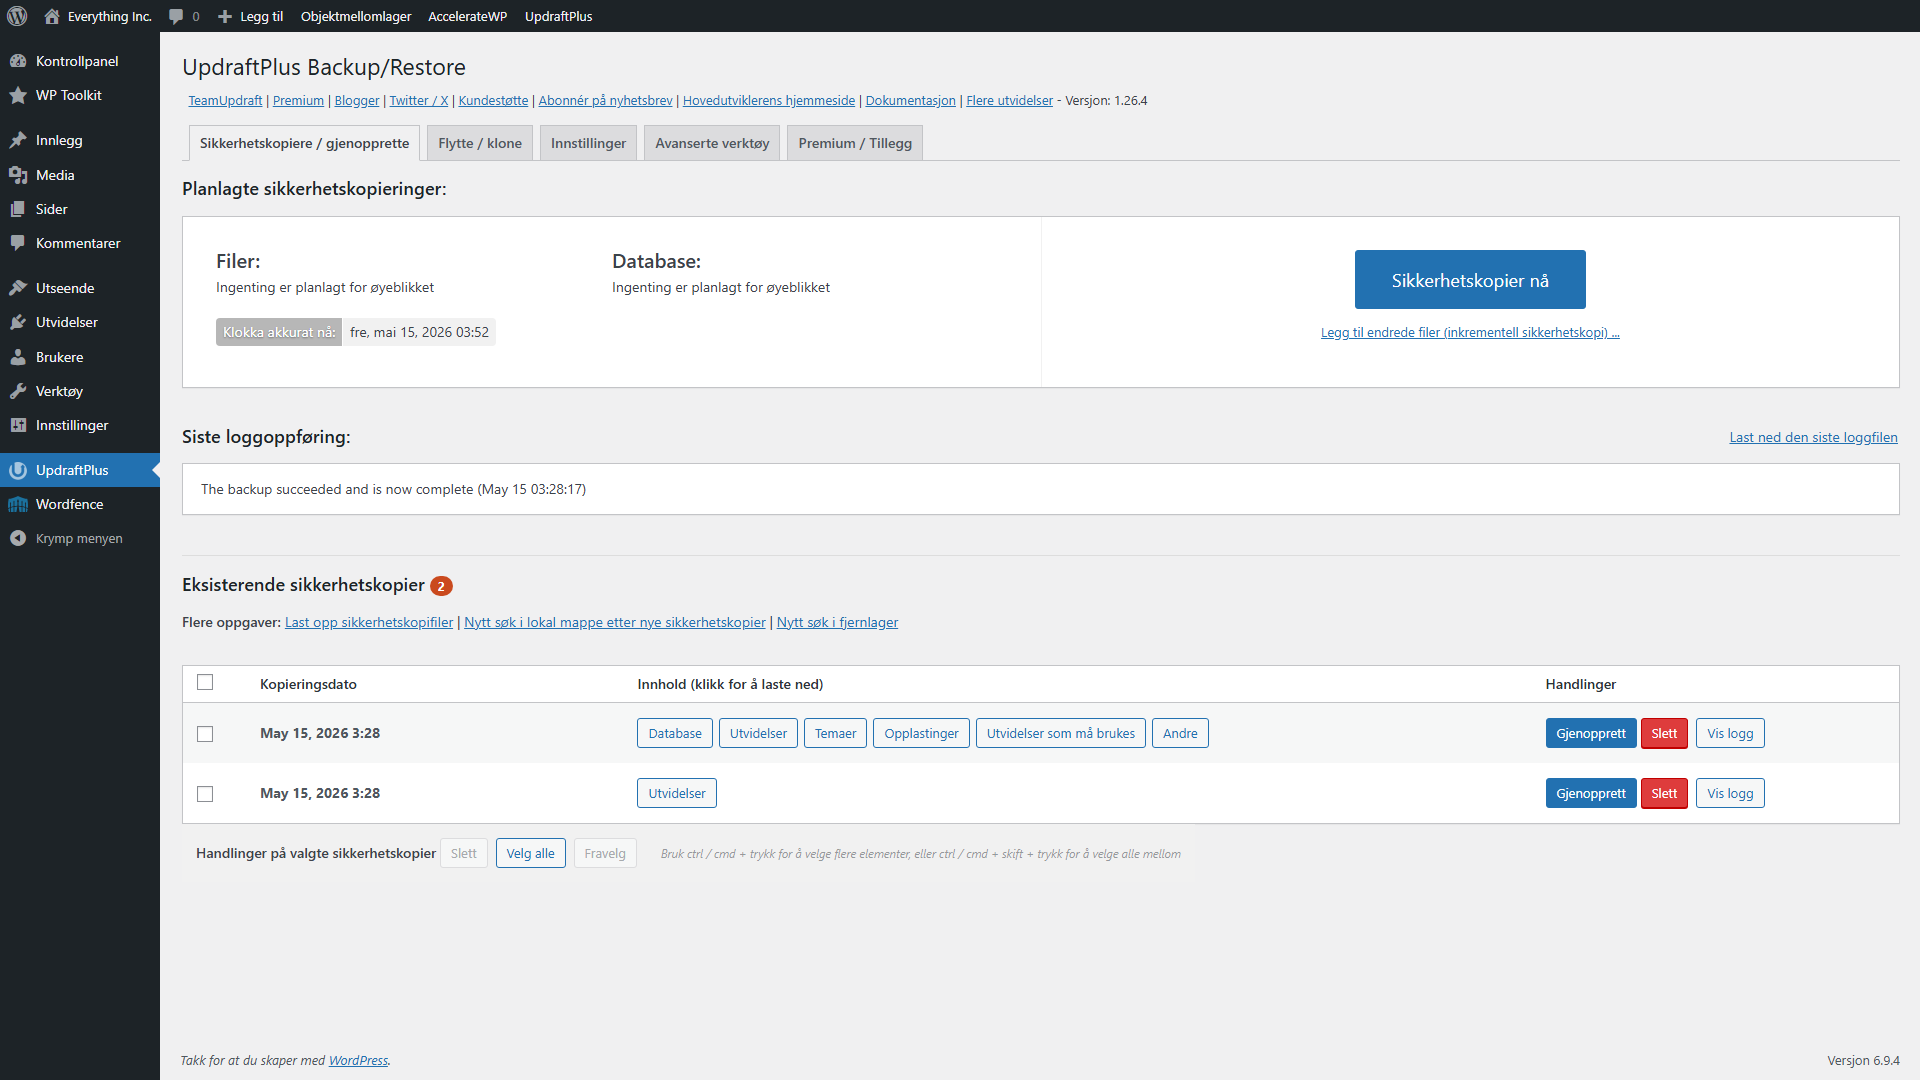Open the Premium link under the title
Screen dimensions: 1920x1080
pyautogui.click(x=298, y=100)
